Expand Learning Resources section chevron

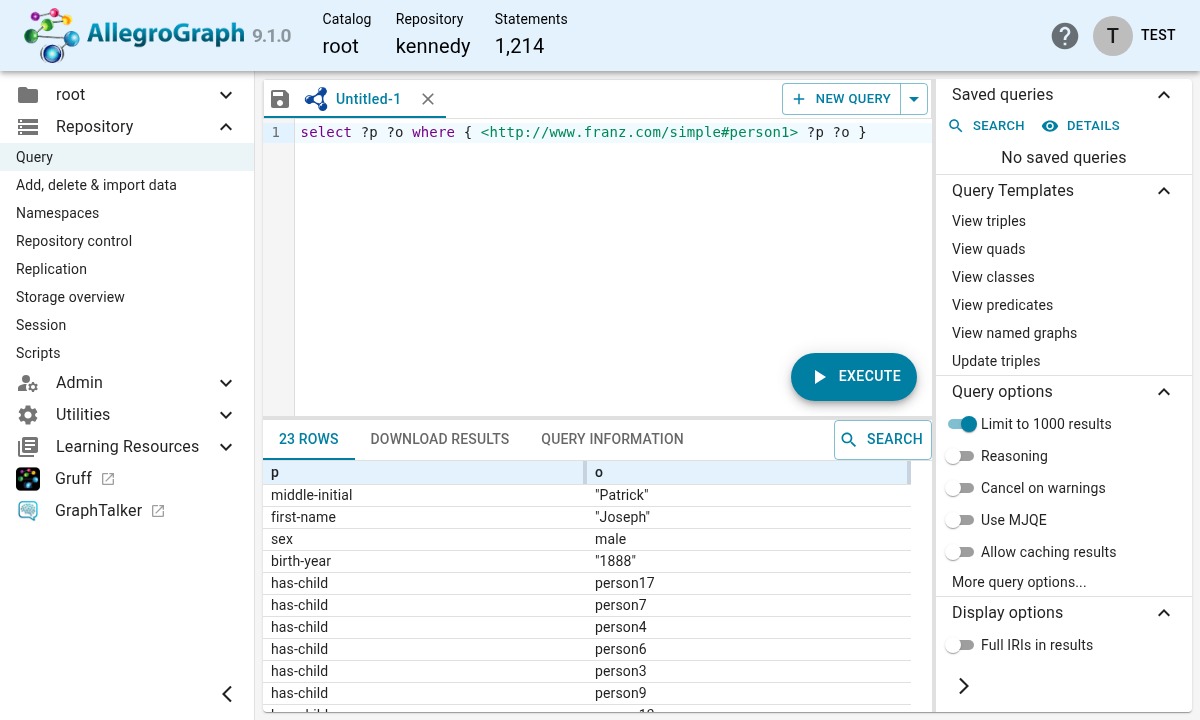pos(226,447)
